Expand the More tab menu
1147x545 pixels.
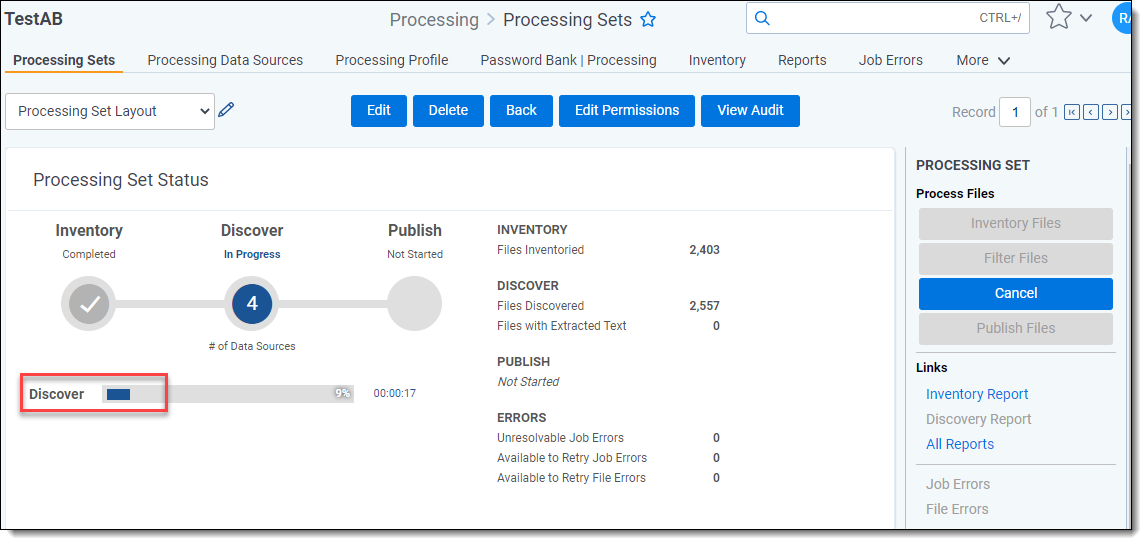click(x=983, y=60)
